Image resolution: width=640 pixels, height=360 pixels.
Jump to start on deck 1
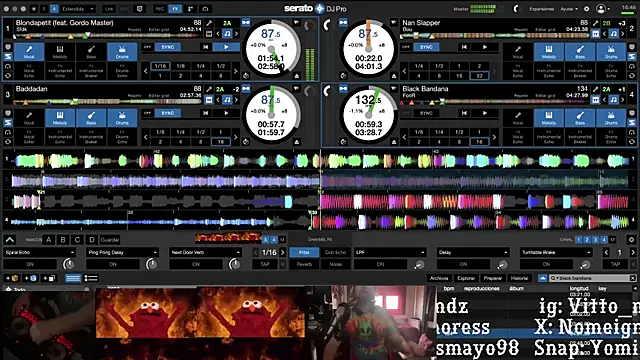point(206,47)
